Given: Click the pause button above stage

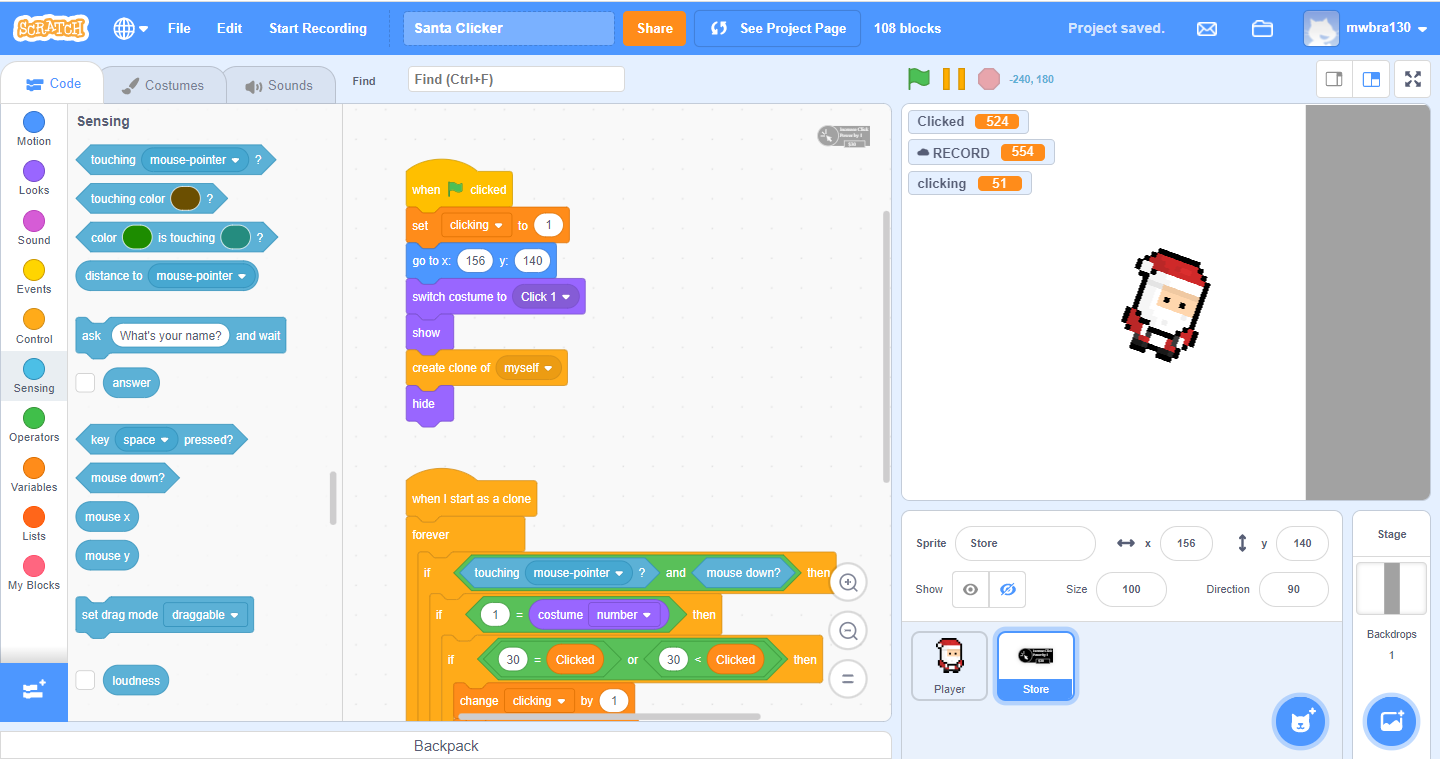Looking at the screenshot, I should tap(954, 79).
